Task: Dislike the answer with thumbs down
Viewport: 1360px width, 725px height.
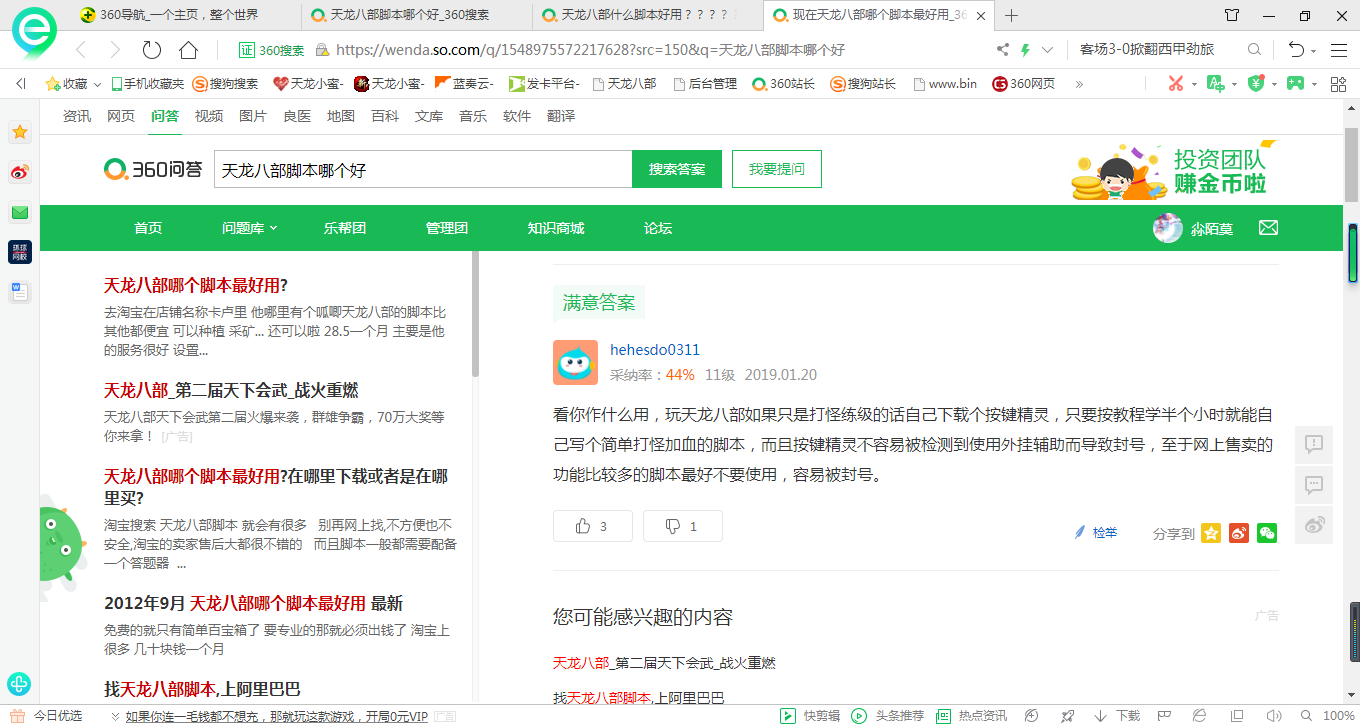Action: point(682,526)
